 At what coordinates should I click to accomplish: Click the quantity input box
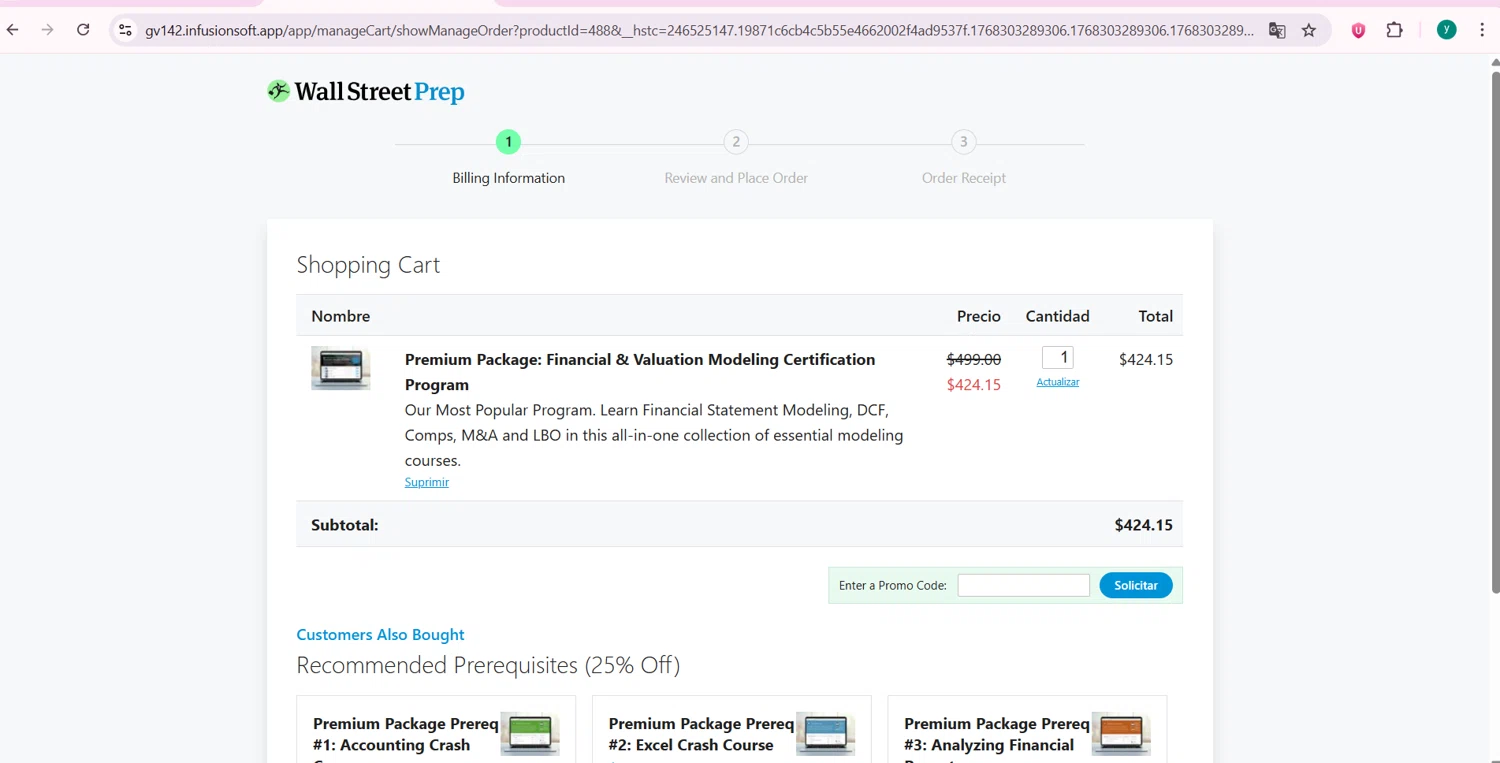coord(1057,358)
